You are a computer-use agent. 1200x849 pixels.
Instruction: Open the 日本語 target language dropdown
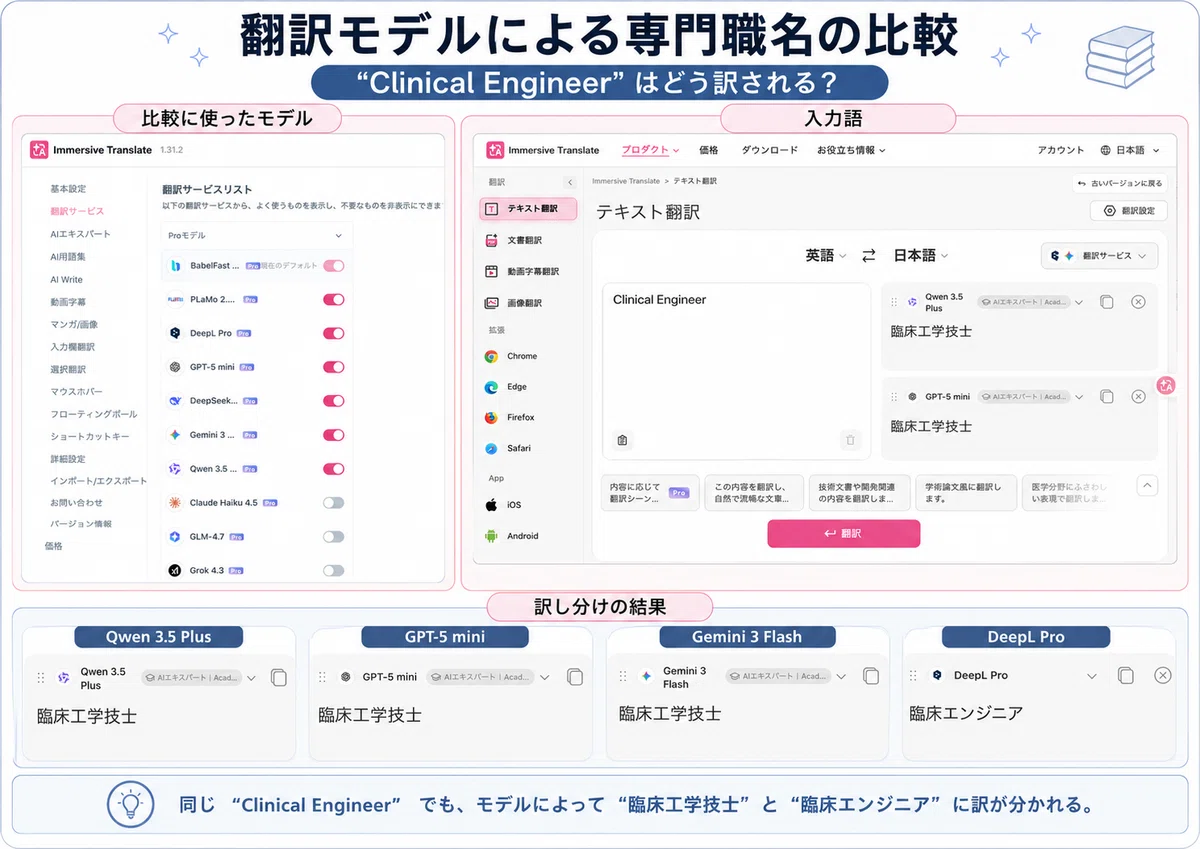point(921,255)
